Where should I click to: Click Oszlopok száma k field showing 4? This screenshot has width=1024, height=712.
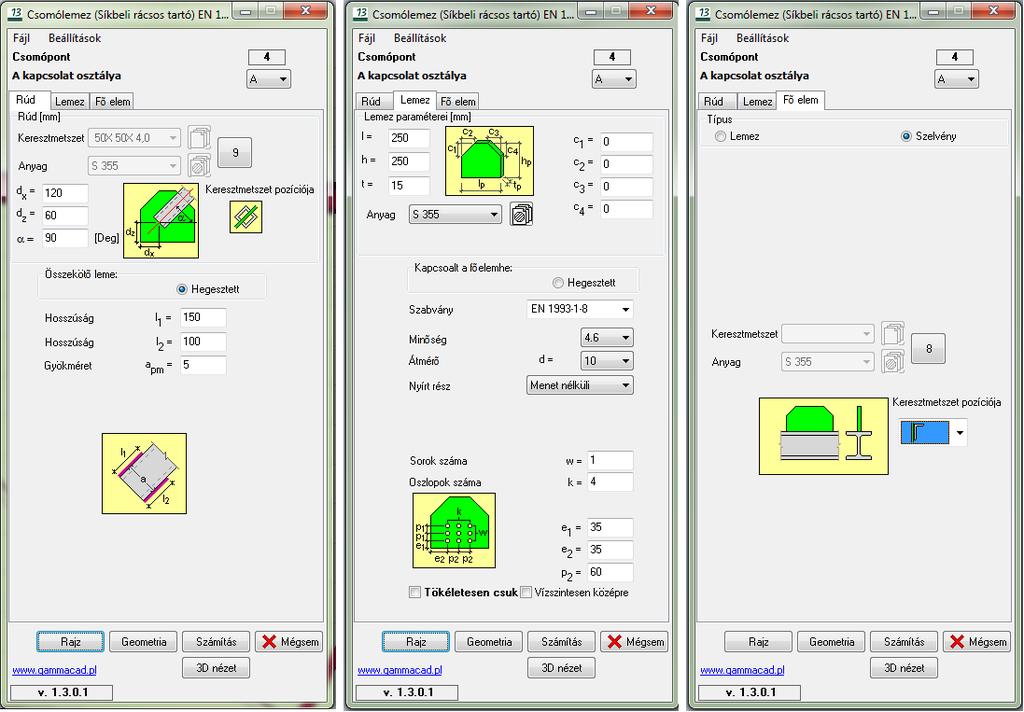click(x=610, y=482)
